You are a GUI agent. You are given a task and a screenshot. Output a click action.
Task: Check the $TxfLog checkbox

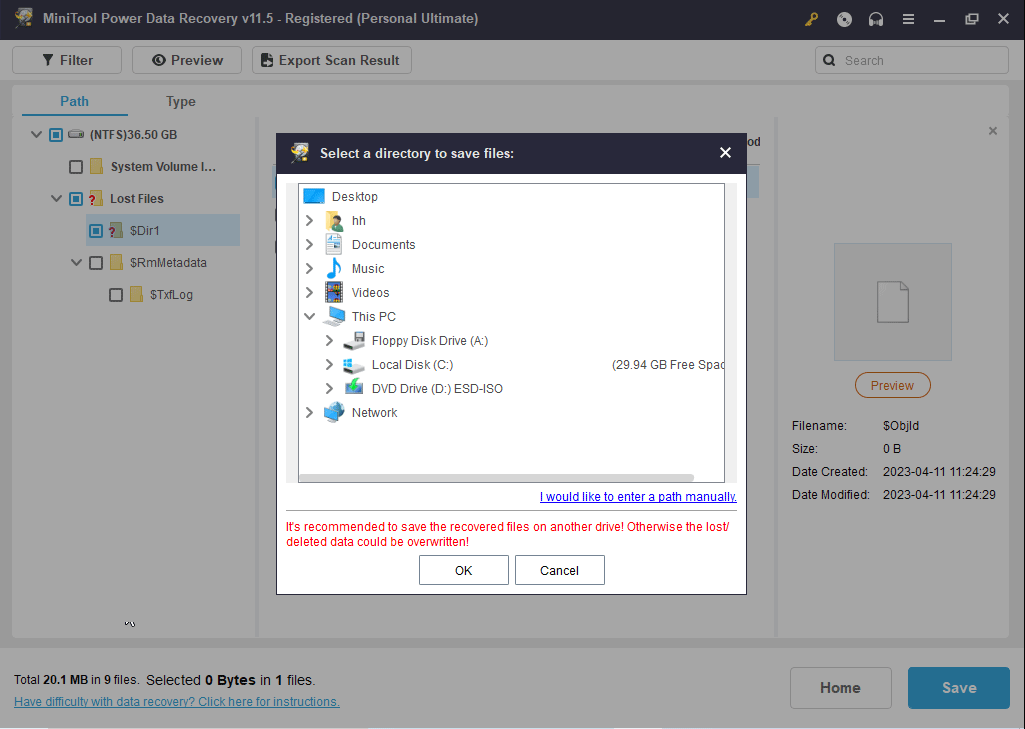click(x=116, y=295)
